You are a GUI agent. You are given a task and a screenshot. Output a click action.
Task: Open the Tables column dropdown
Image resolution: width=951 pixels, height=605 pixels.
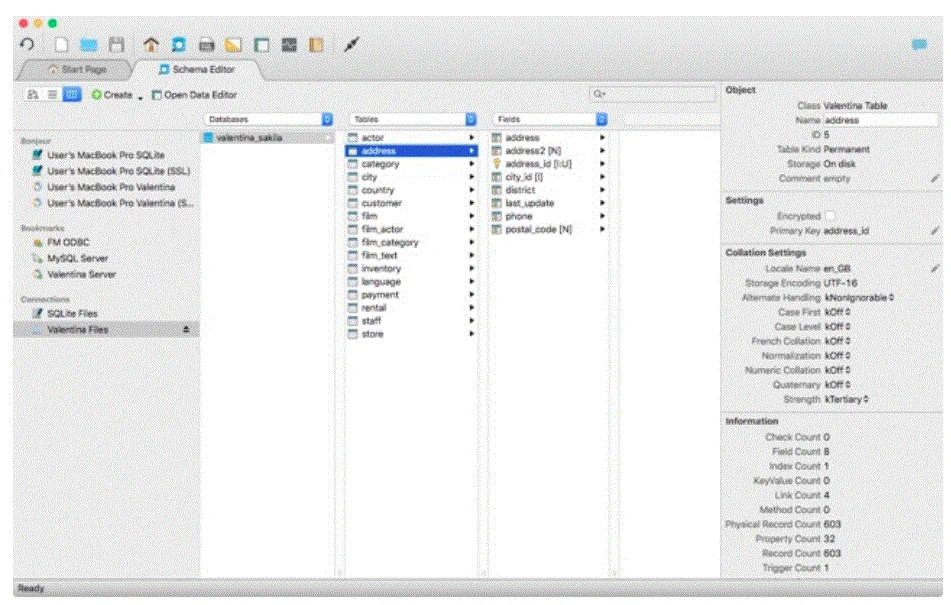tap(414, 119)
